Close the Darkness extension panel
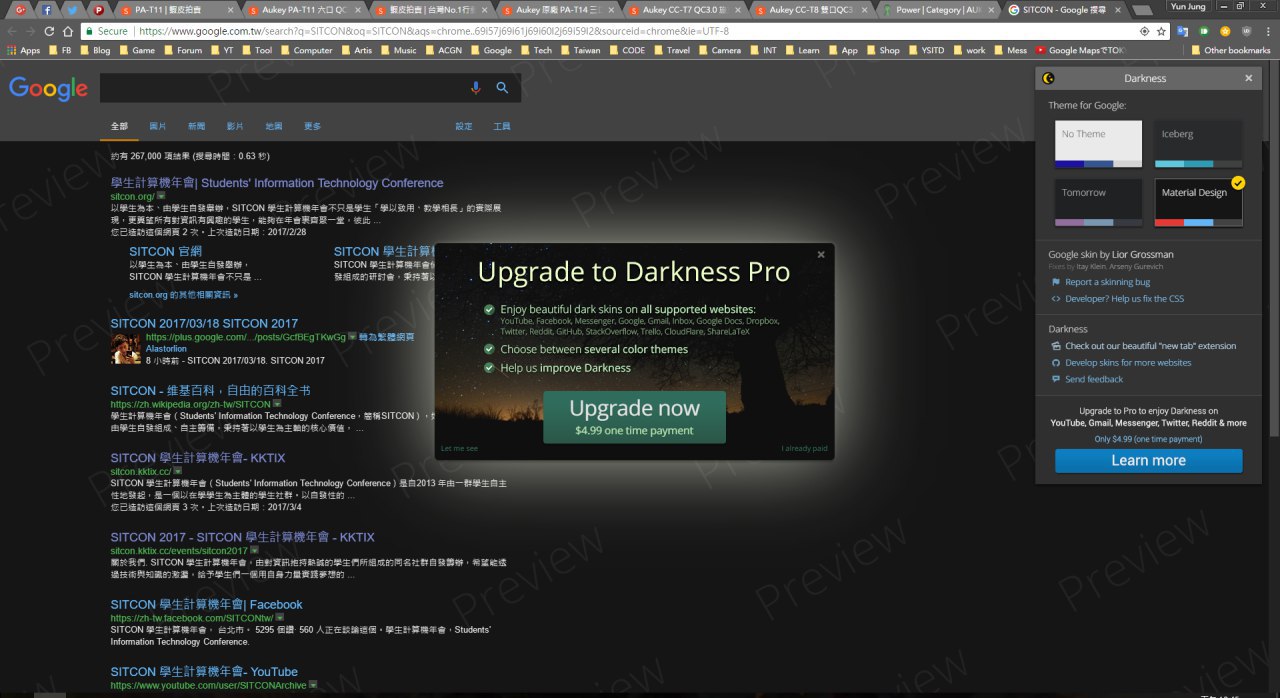The image size is (1280, 698). (1248, 78)
